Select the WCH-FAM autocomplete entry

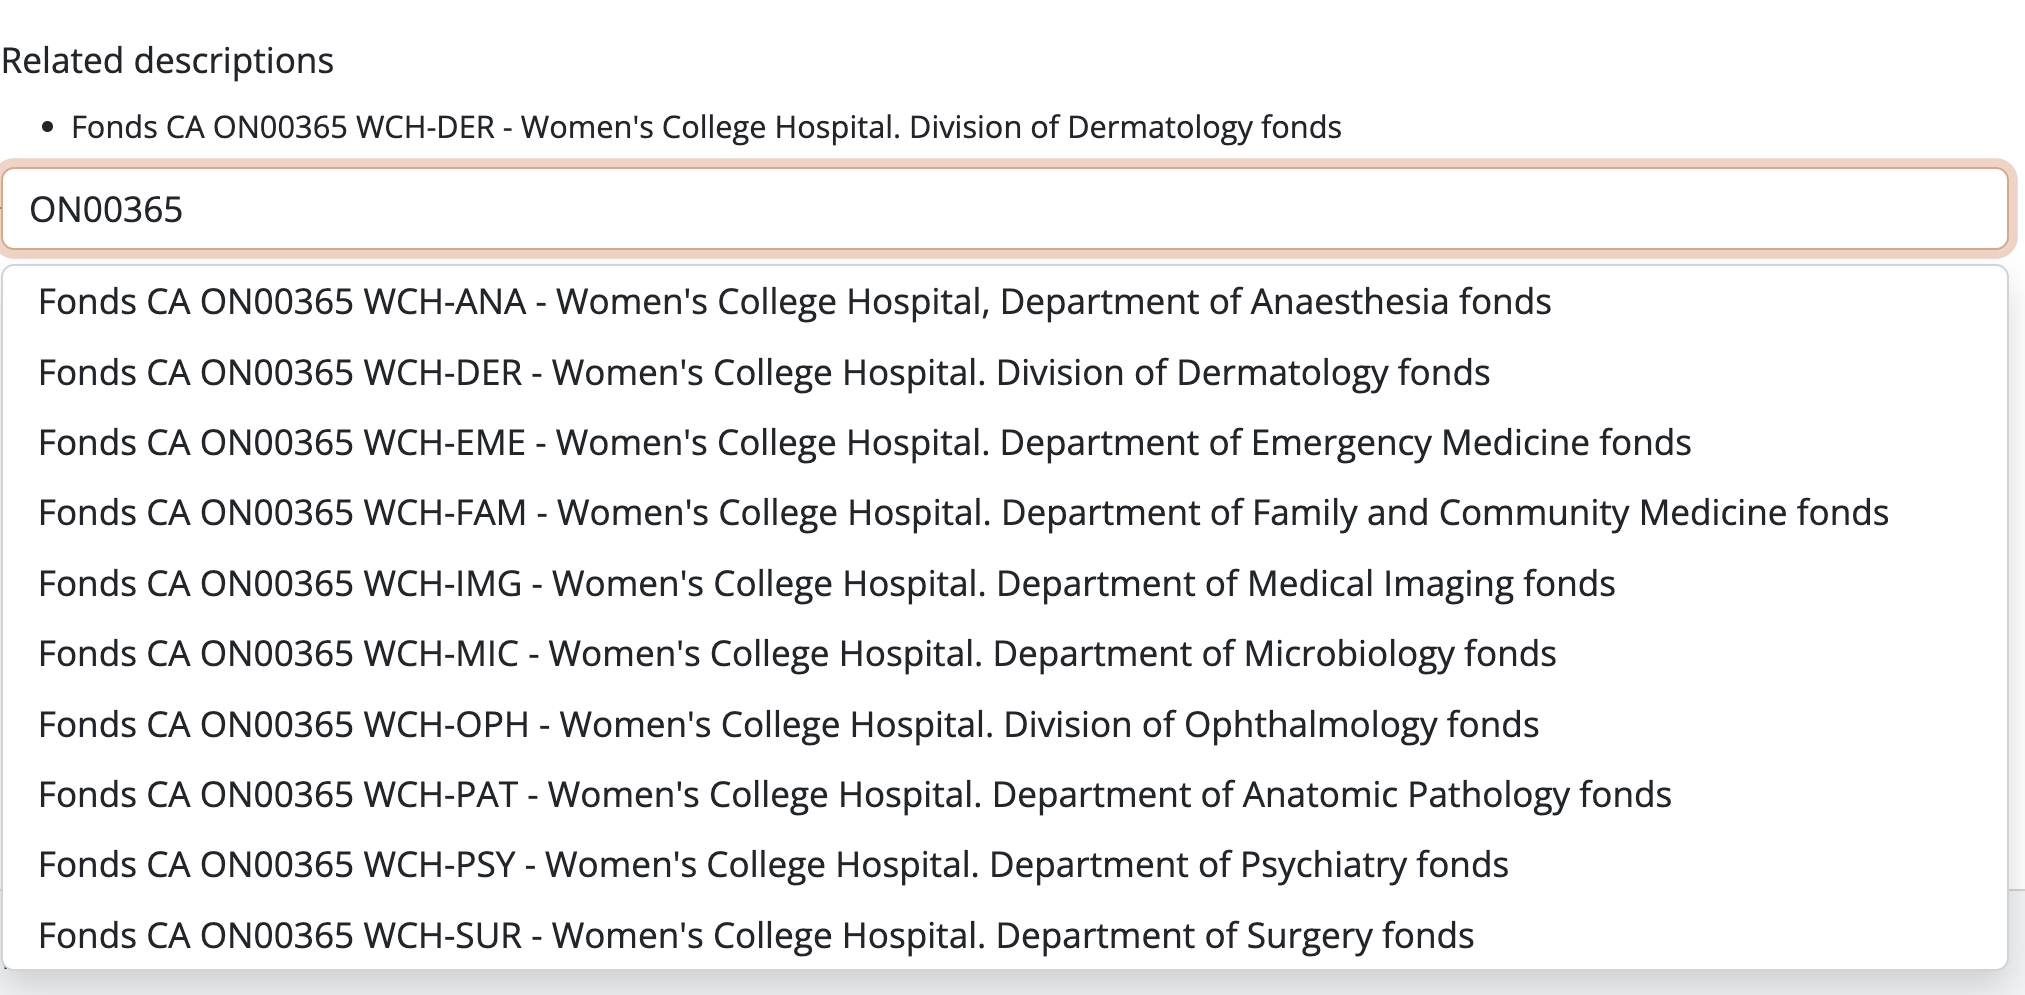[x=963, y=513]
